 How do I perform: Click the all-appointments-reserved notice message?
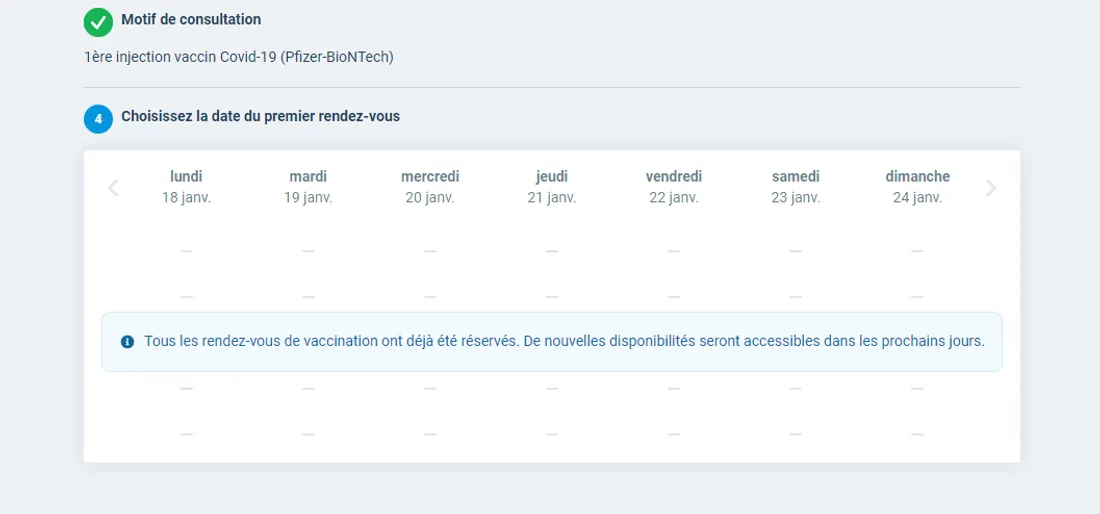point(564,341)
